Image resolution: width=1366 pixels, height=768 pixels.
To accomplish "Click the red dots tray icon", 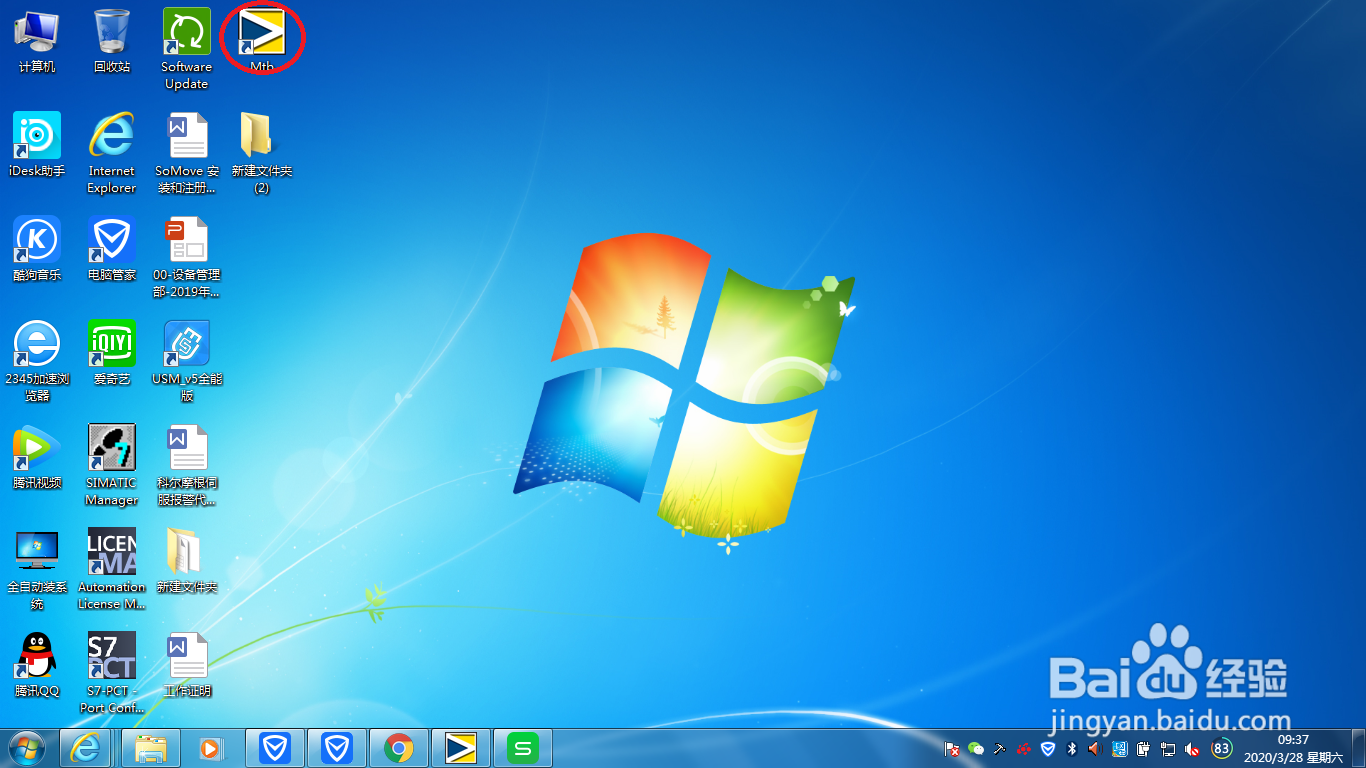I will (1024, 748).
